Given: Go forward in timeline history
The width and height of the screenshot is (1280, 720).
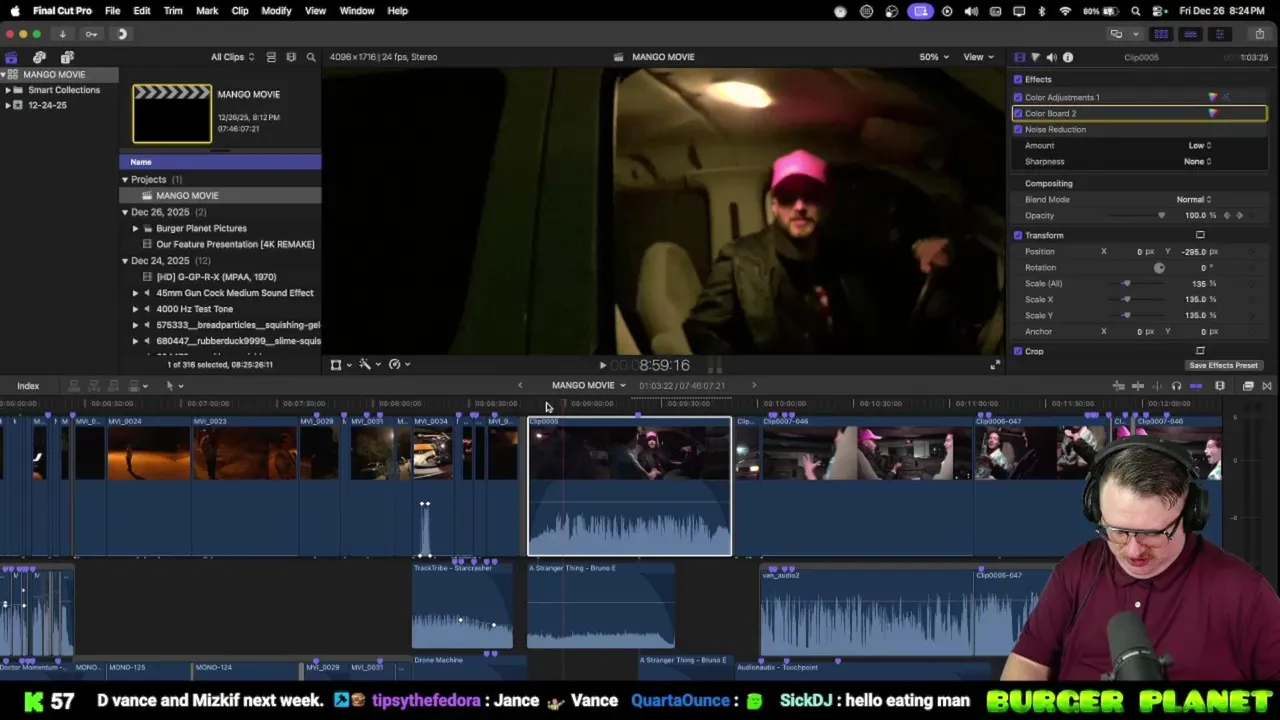Looking at the screenshot, I should 754,385.
